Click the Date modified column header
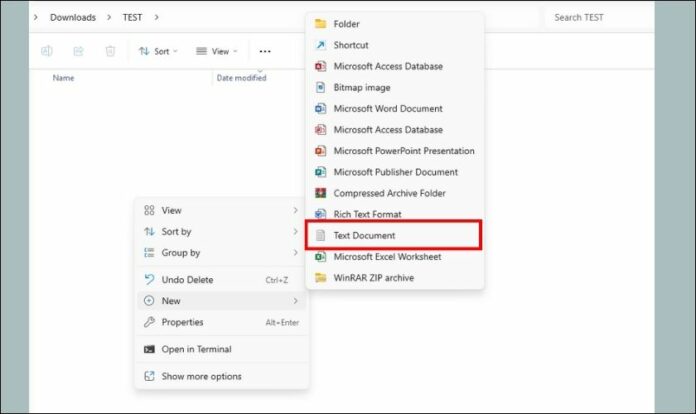 coord(241,78)
